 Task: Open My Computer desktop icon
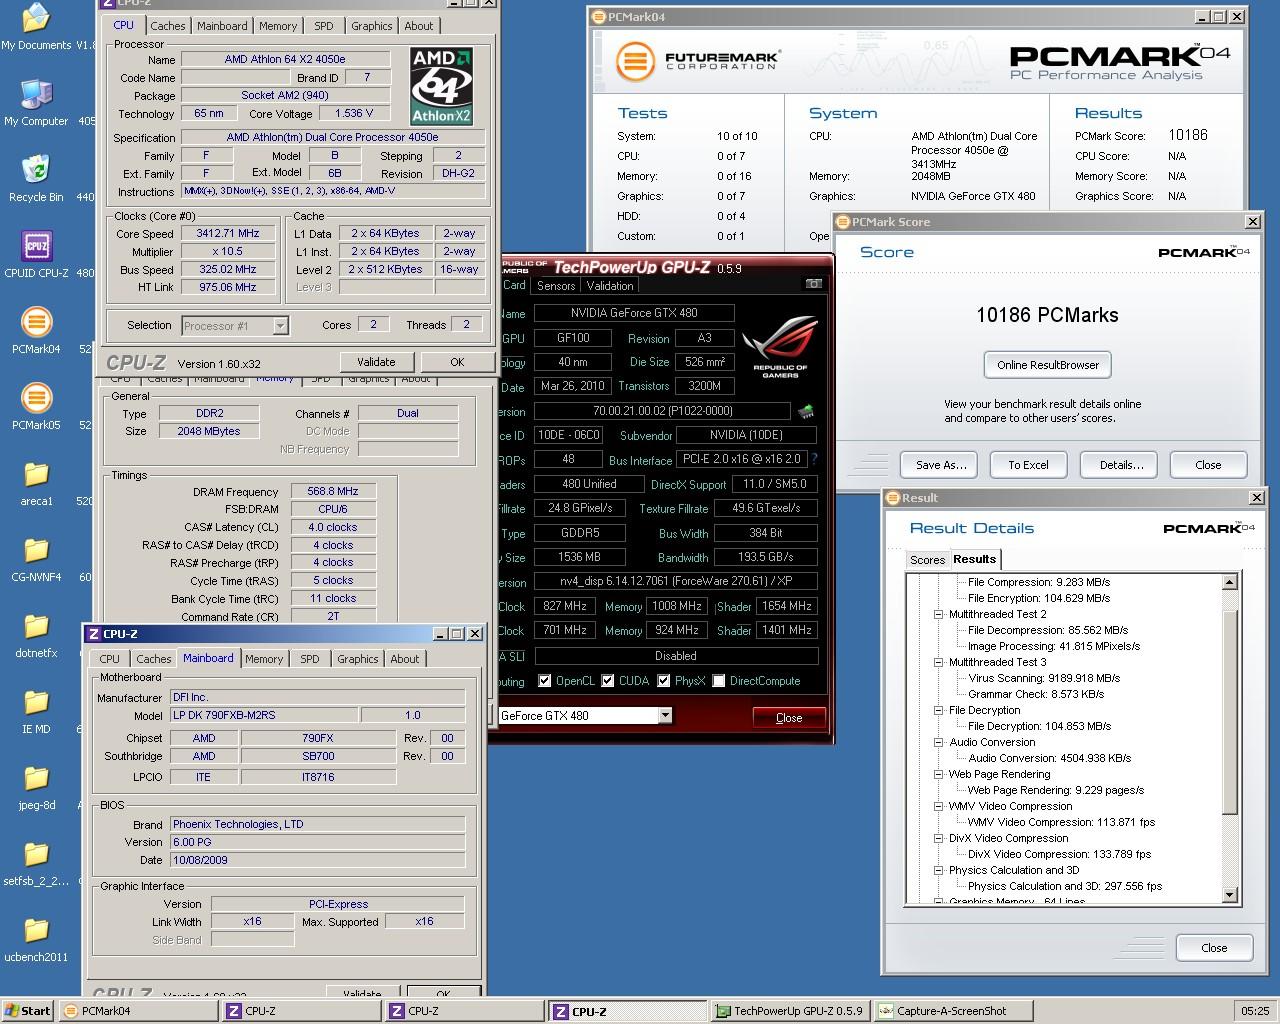click(36, 103)
